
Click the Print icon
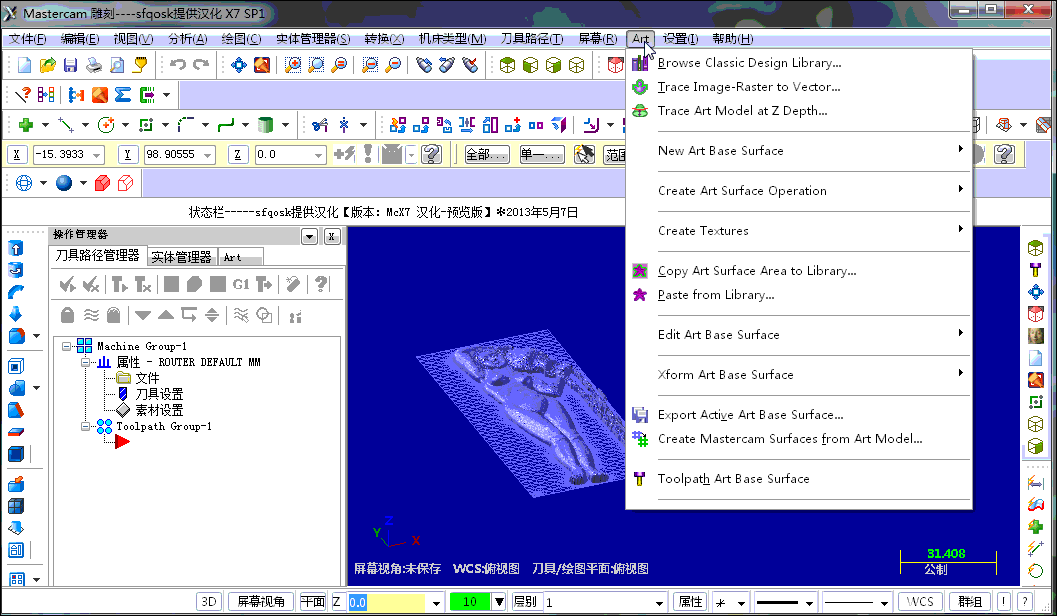(94, 65)
